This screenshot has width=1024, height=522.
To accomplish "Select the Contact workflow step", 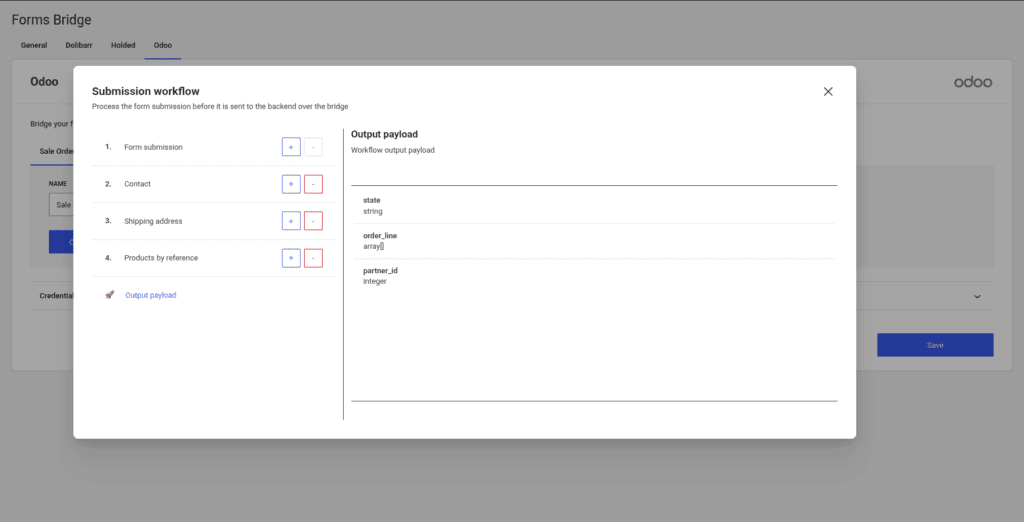I will [137, 184].
